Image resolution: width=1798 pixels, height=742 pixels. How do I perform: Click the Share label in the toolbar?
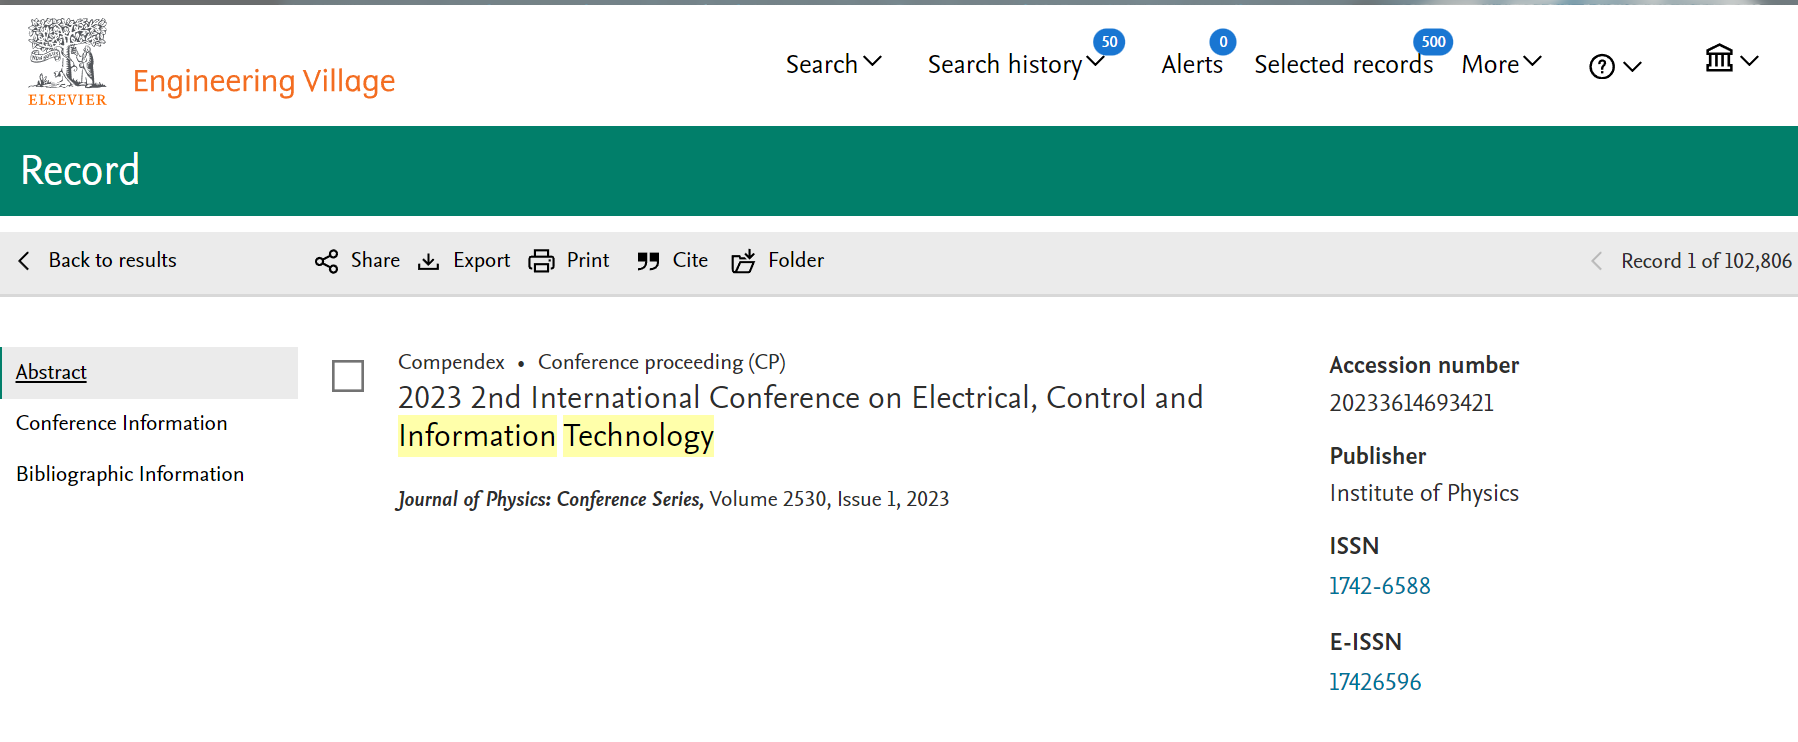375,260
